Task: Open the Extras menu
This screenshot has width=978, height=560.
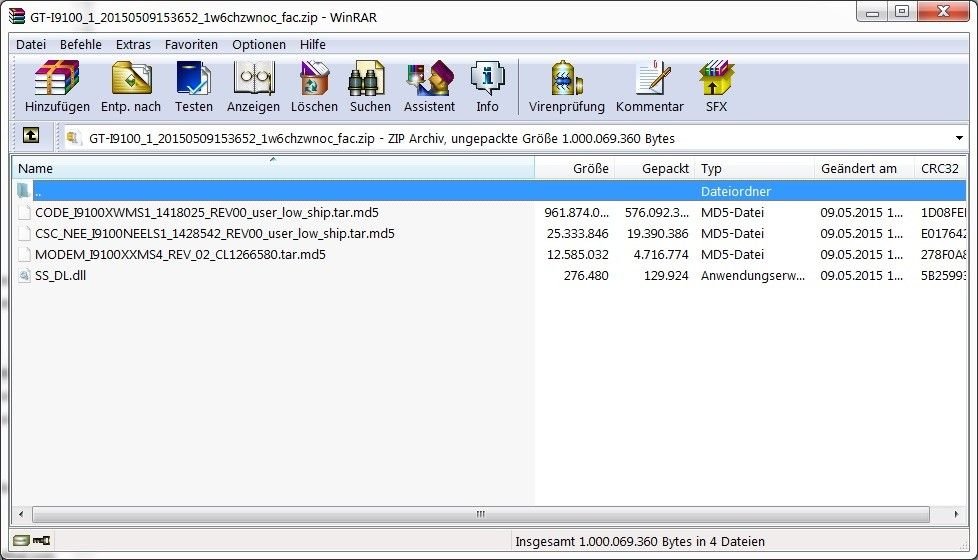Action: 133,44
